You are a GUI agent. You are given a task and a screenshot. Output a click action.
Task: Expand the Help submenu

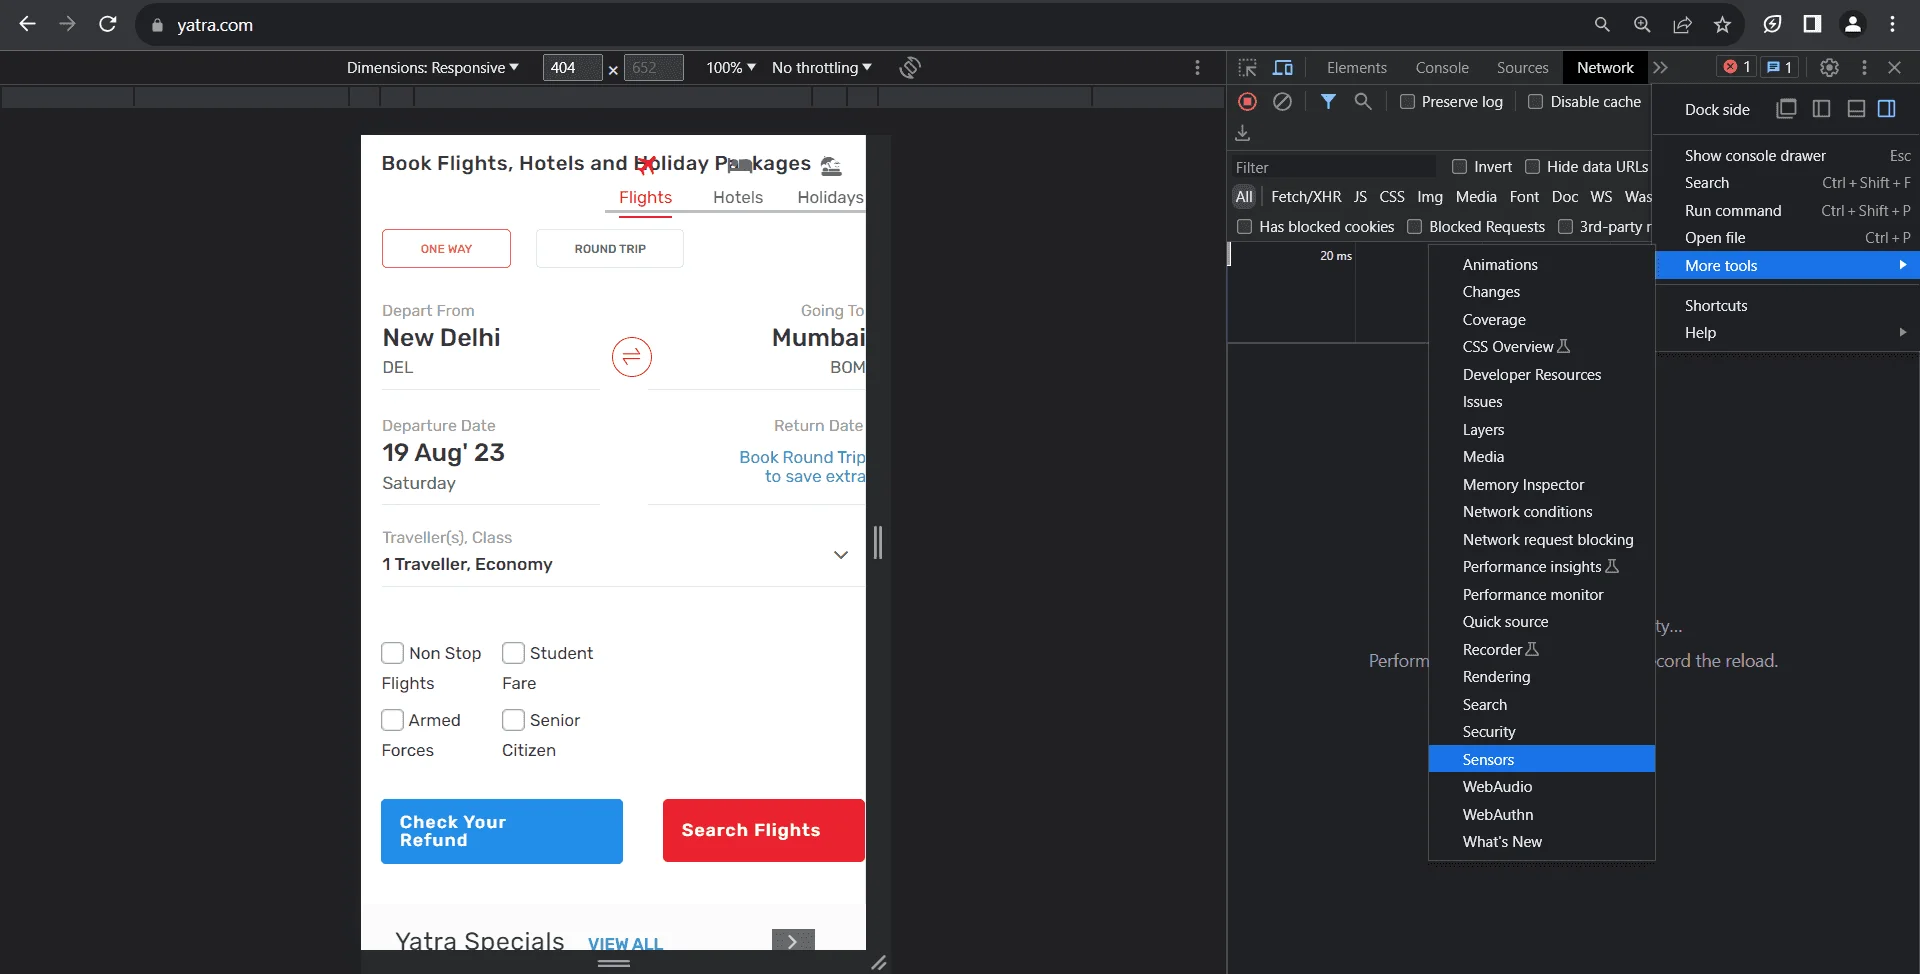[x=1787, y=333]
